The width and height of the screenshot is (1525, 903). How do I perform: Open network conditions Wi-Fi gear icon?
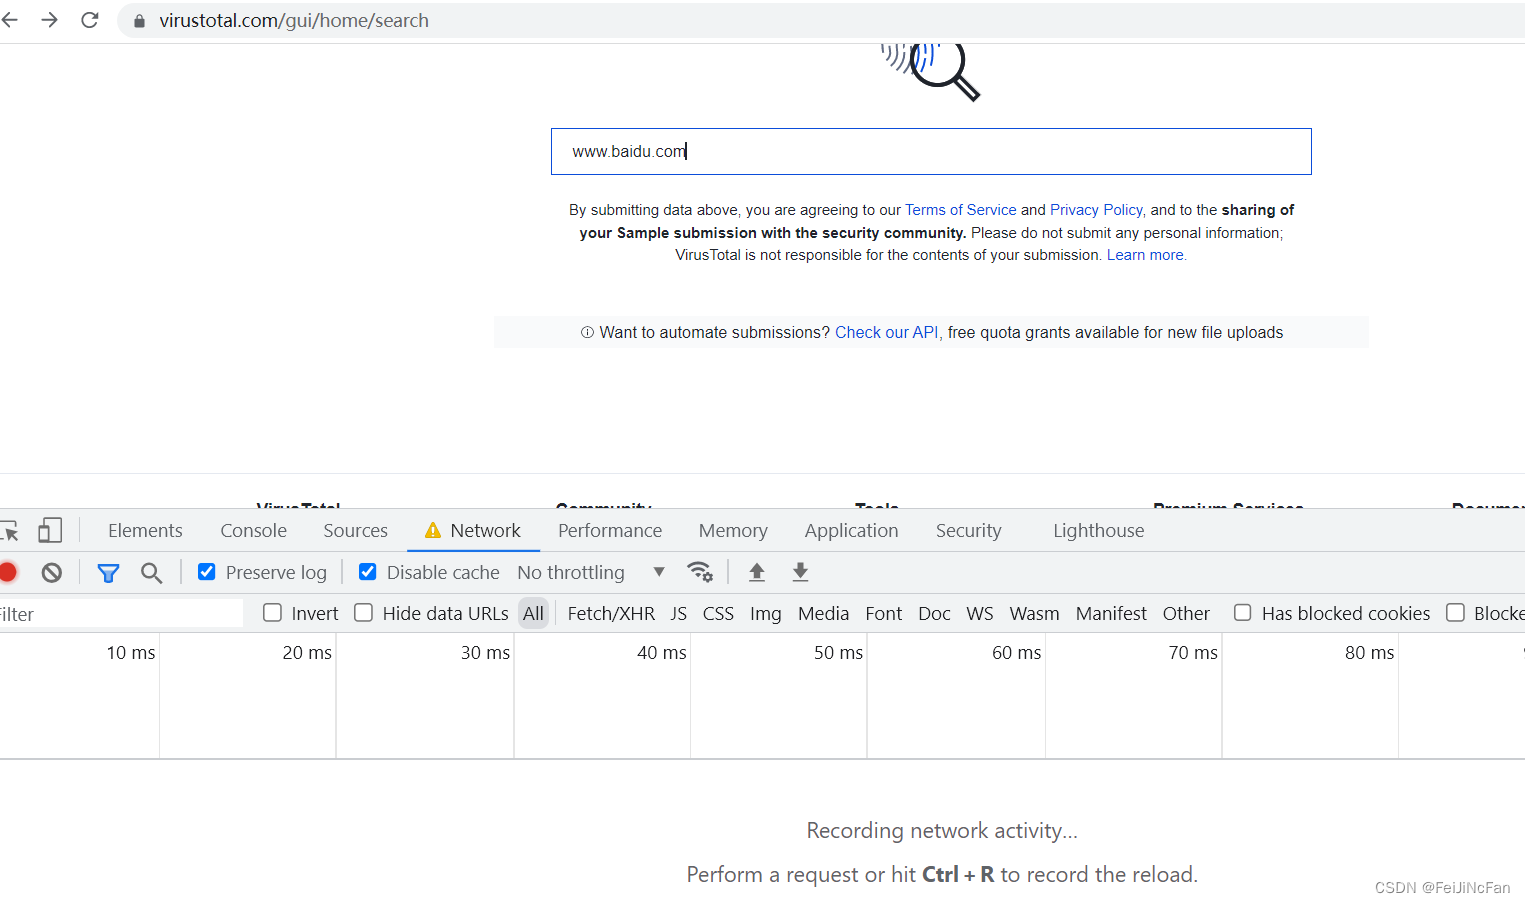[700, 572]
